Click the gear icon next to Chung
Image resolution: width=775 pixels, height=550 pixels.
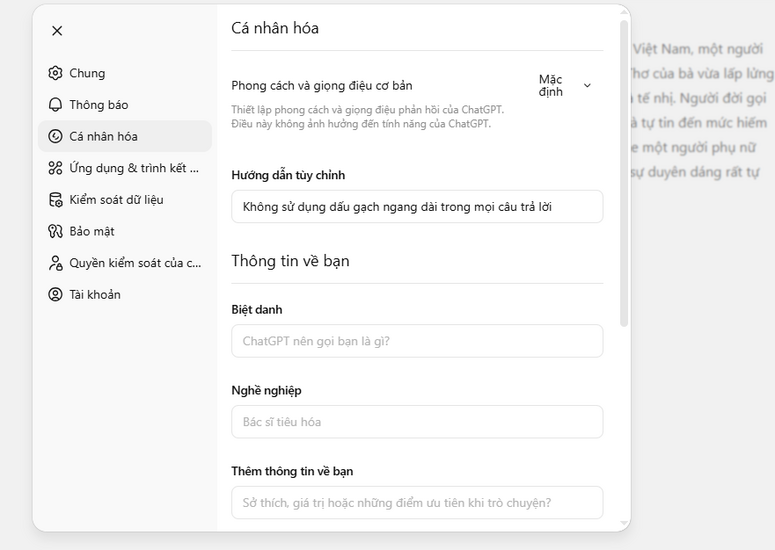55,73
